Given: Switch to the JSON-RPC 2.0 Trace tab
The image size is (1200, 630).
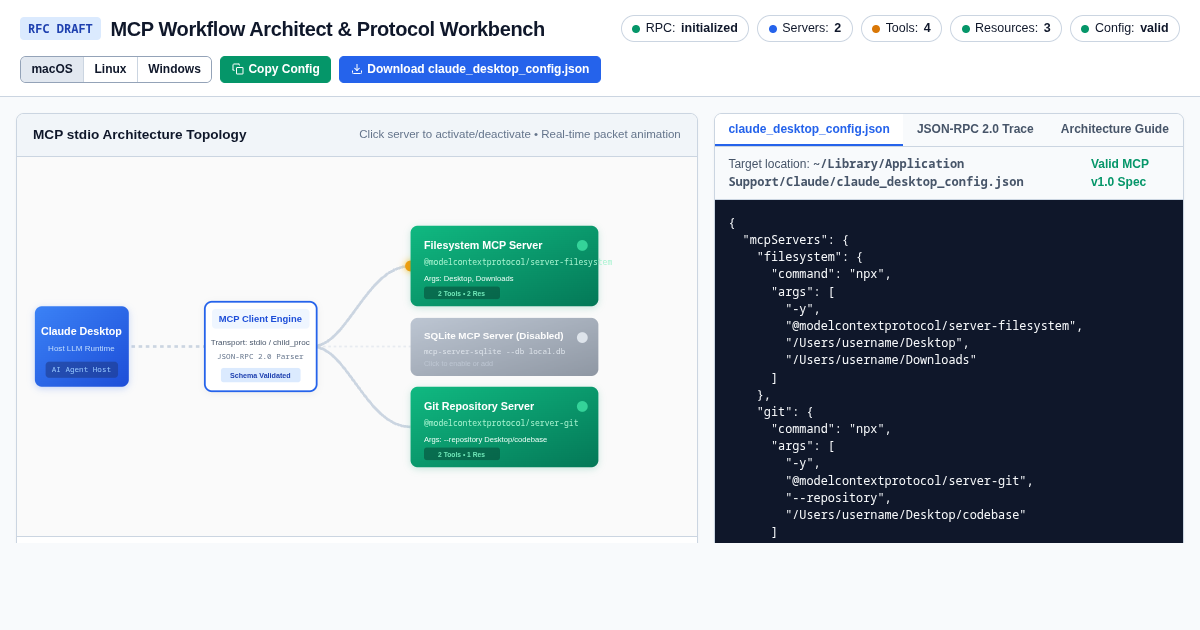Looking at the screenshot, I should click(975, 129).
